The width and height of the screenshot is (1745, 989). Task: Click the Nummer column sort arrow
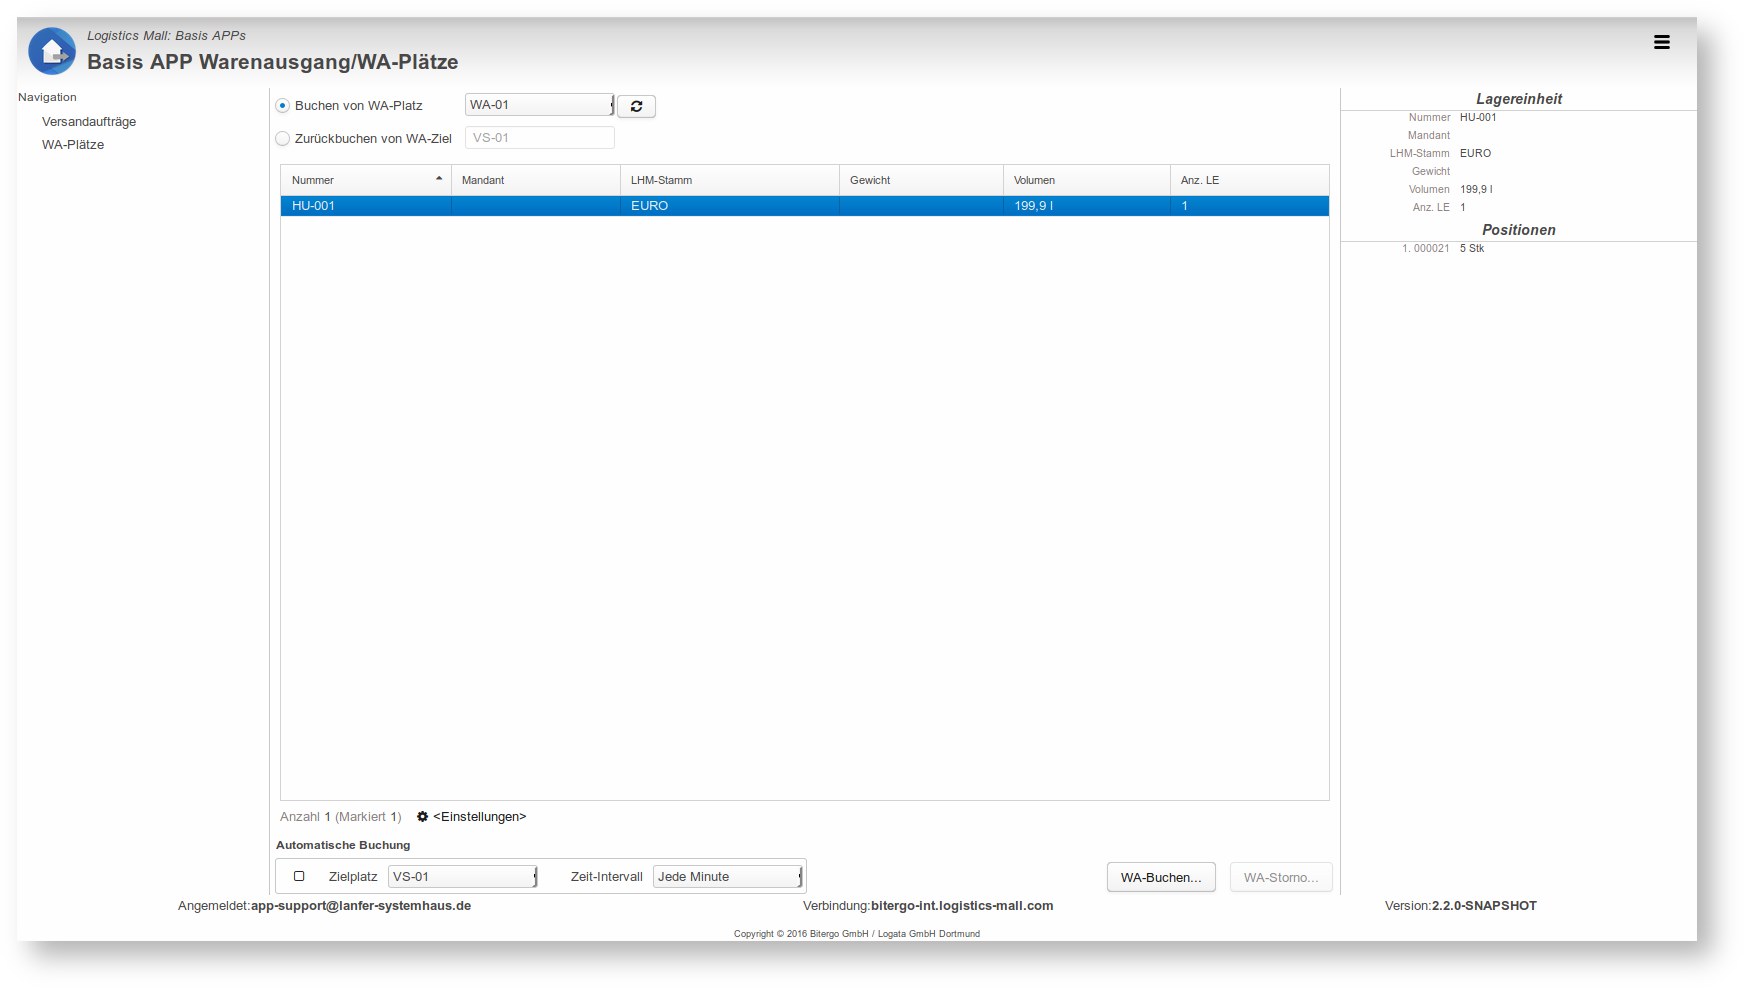tap(439, 179)
